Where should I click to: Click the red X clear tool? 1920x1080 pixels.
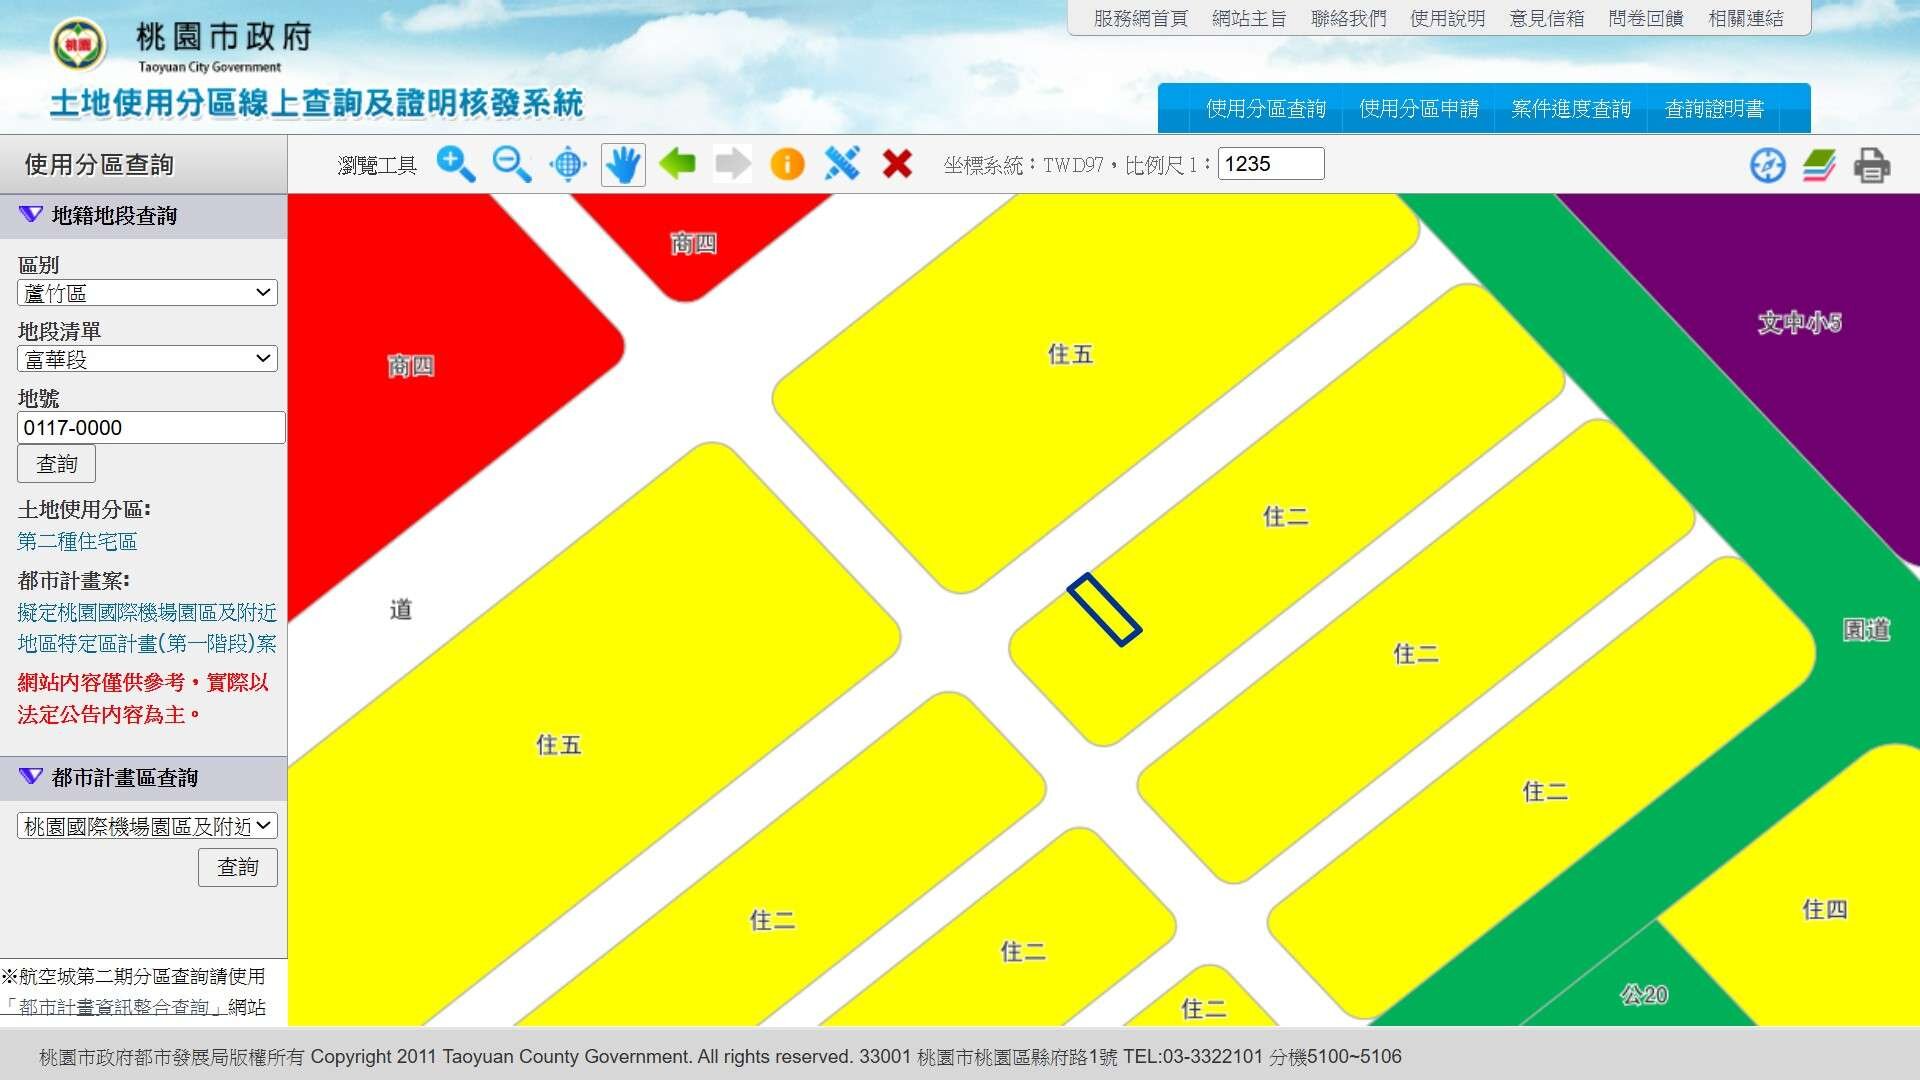897,163
